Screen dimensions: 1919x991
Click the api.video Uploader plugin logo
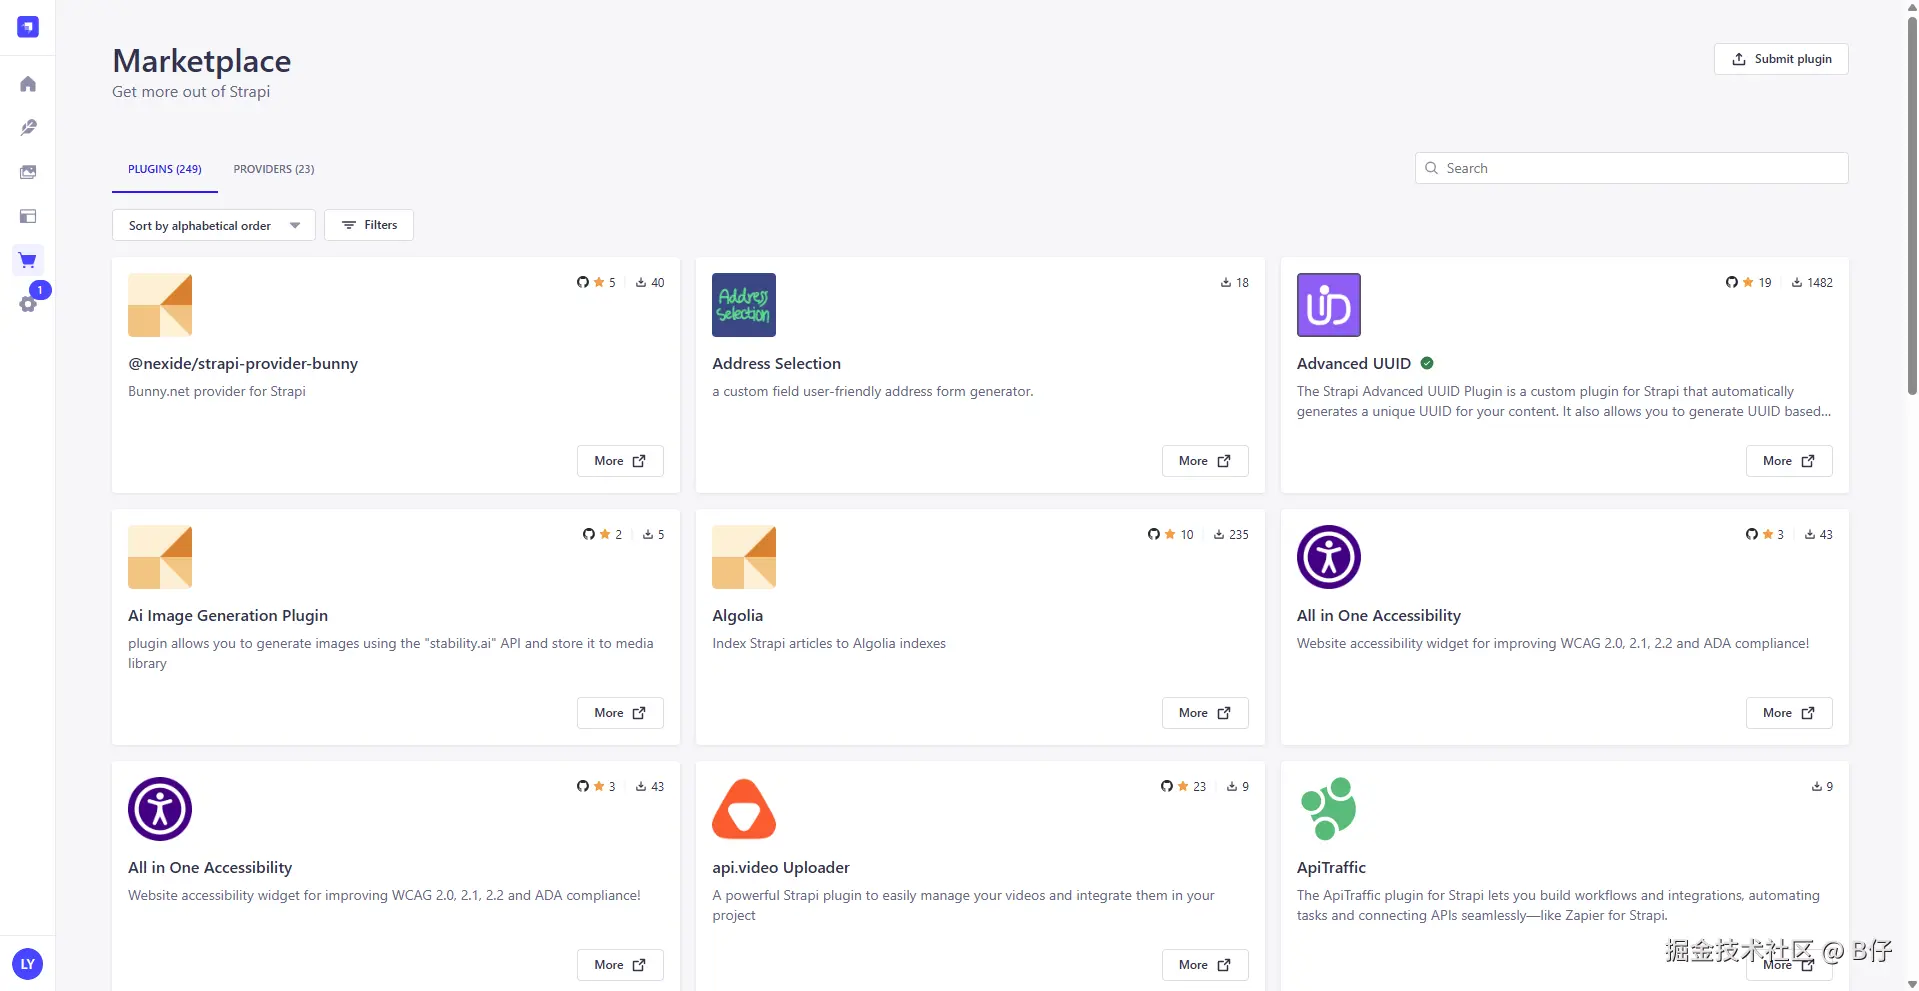(743, 809)
